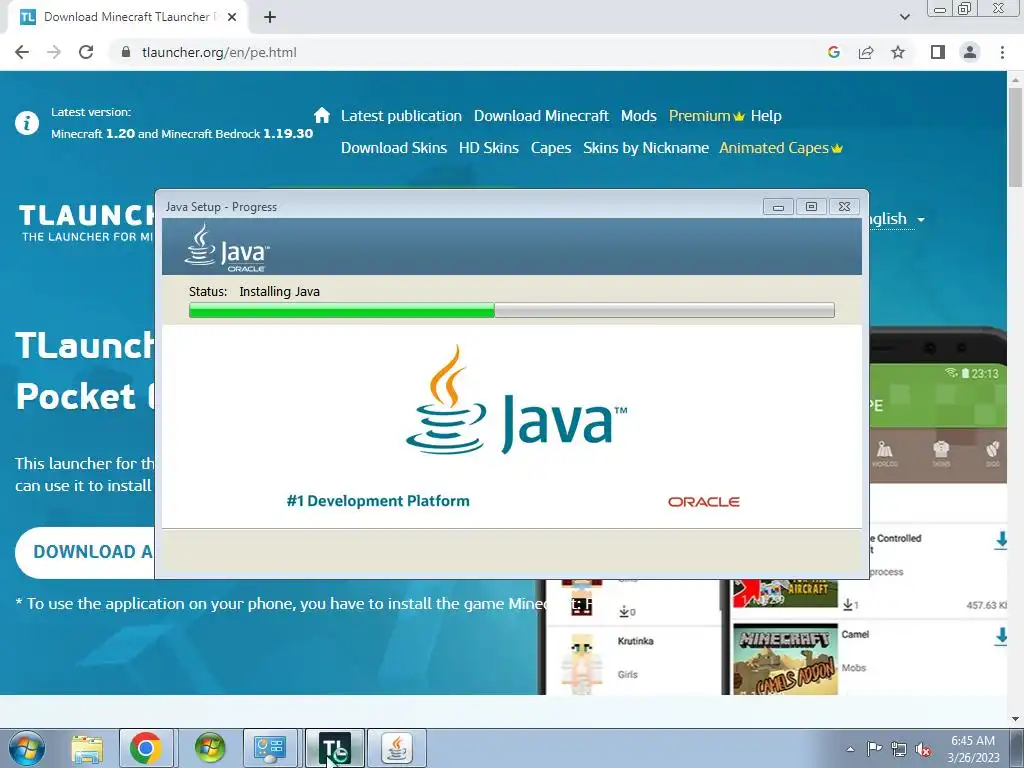Share this page via share icon
The width and height of the screenshot is (1024, 768).
pyautogui.click(x=866, y=52)
